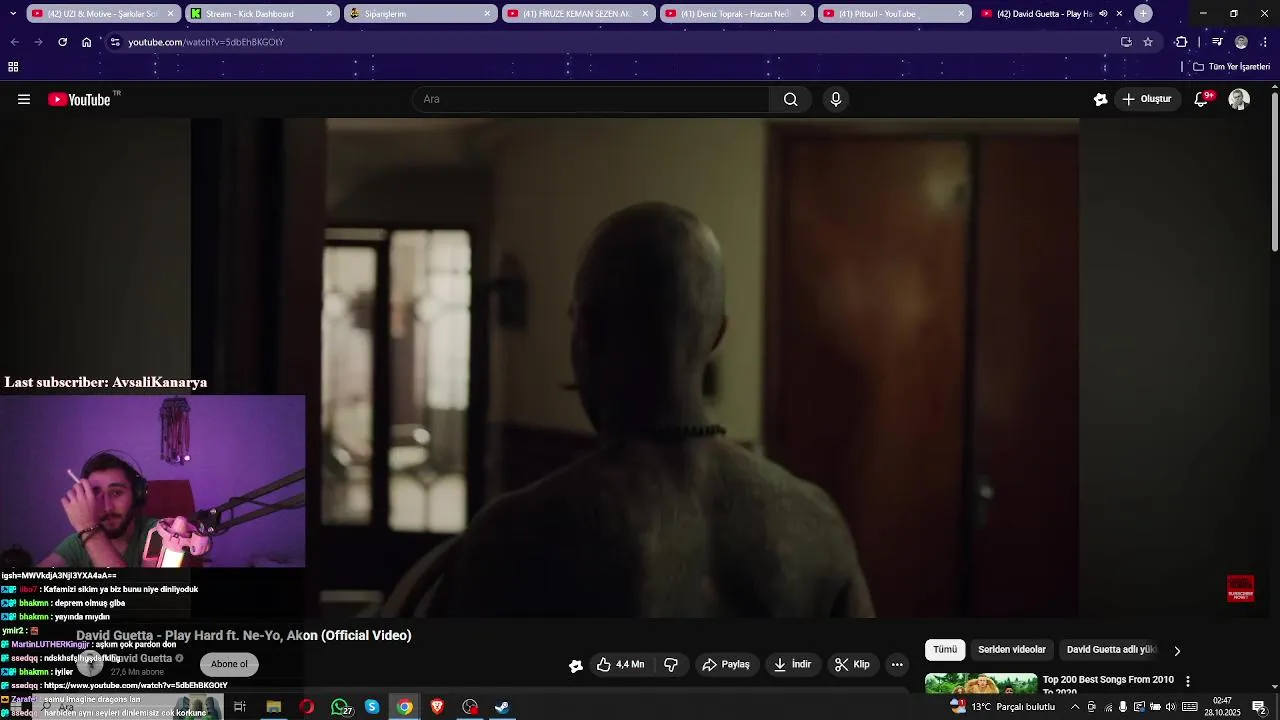Select the Seriden videolar chip
The height and width of the screenshot is (720, 1280).
(x=1011, y=650)
